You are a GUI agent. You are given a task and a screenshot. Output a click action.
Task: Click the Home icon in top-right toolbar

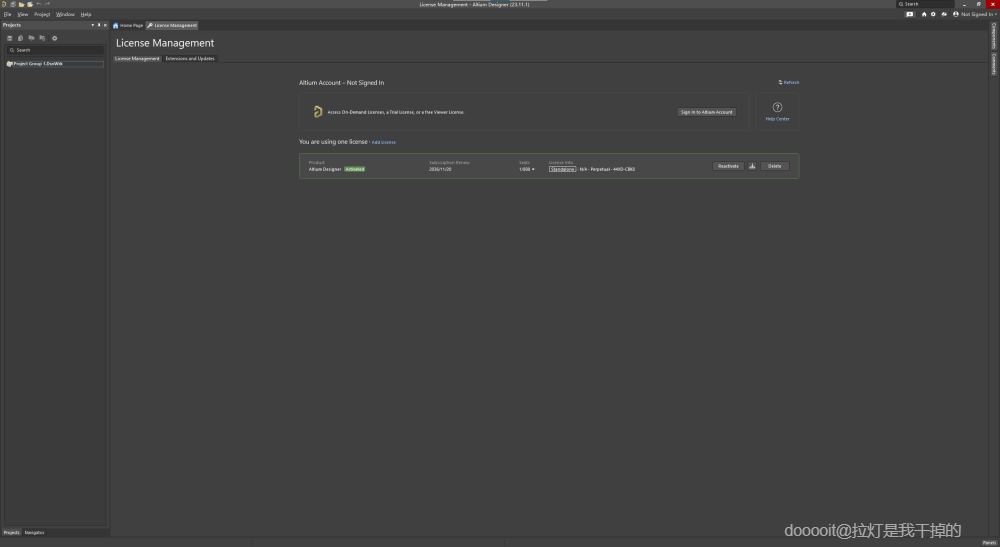[923, 14]
